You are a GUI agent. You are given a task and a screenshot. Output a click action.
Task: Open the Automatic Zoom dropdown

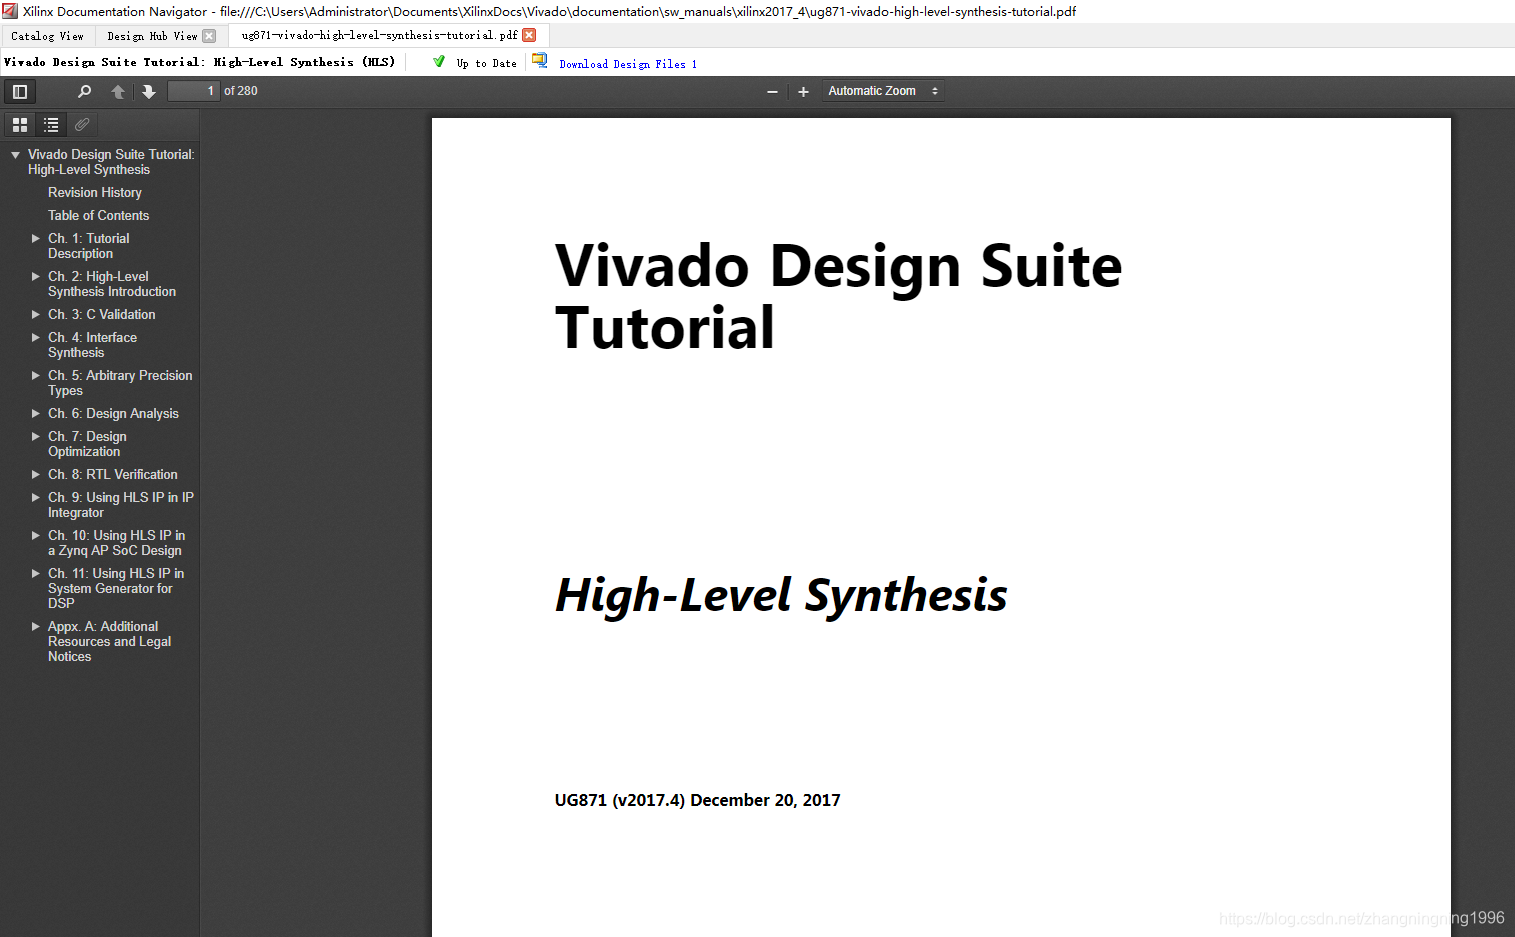(x=883, y=91)
